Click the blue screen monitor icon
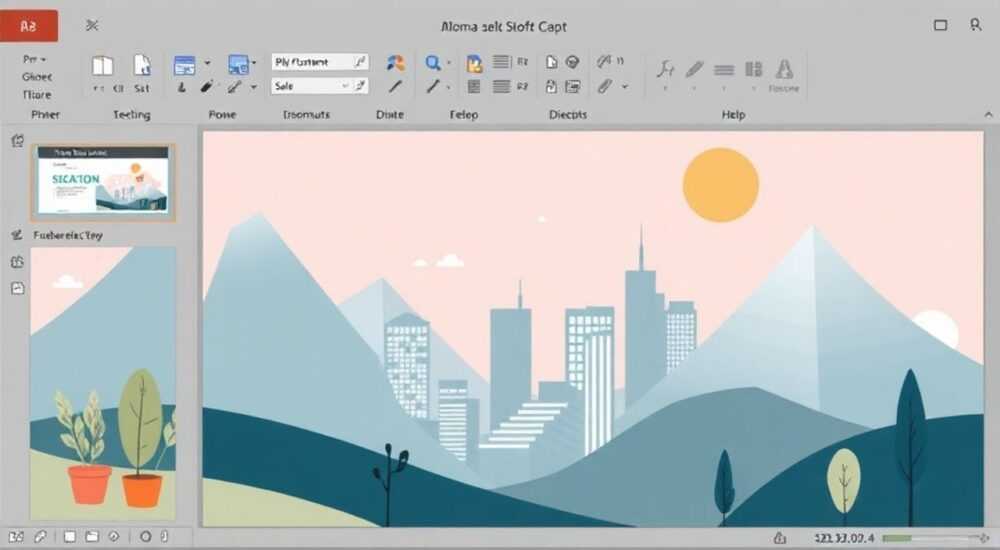1000x550 pixels. [238, 65]
